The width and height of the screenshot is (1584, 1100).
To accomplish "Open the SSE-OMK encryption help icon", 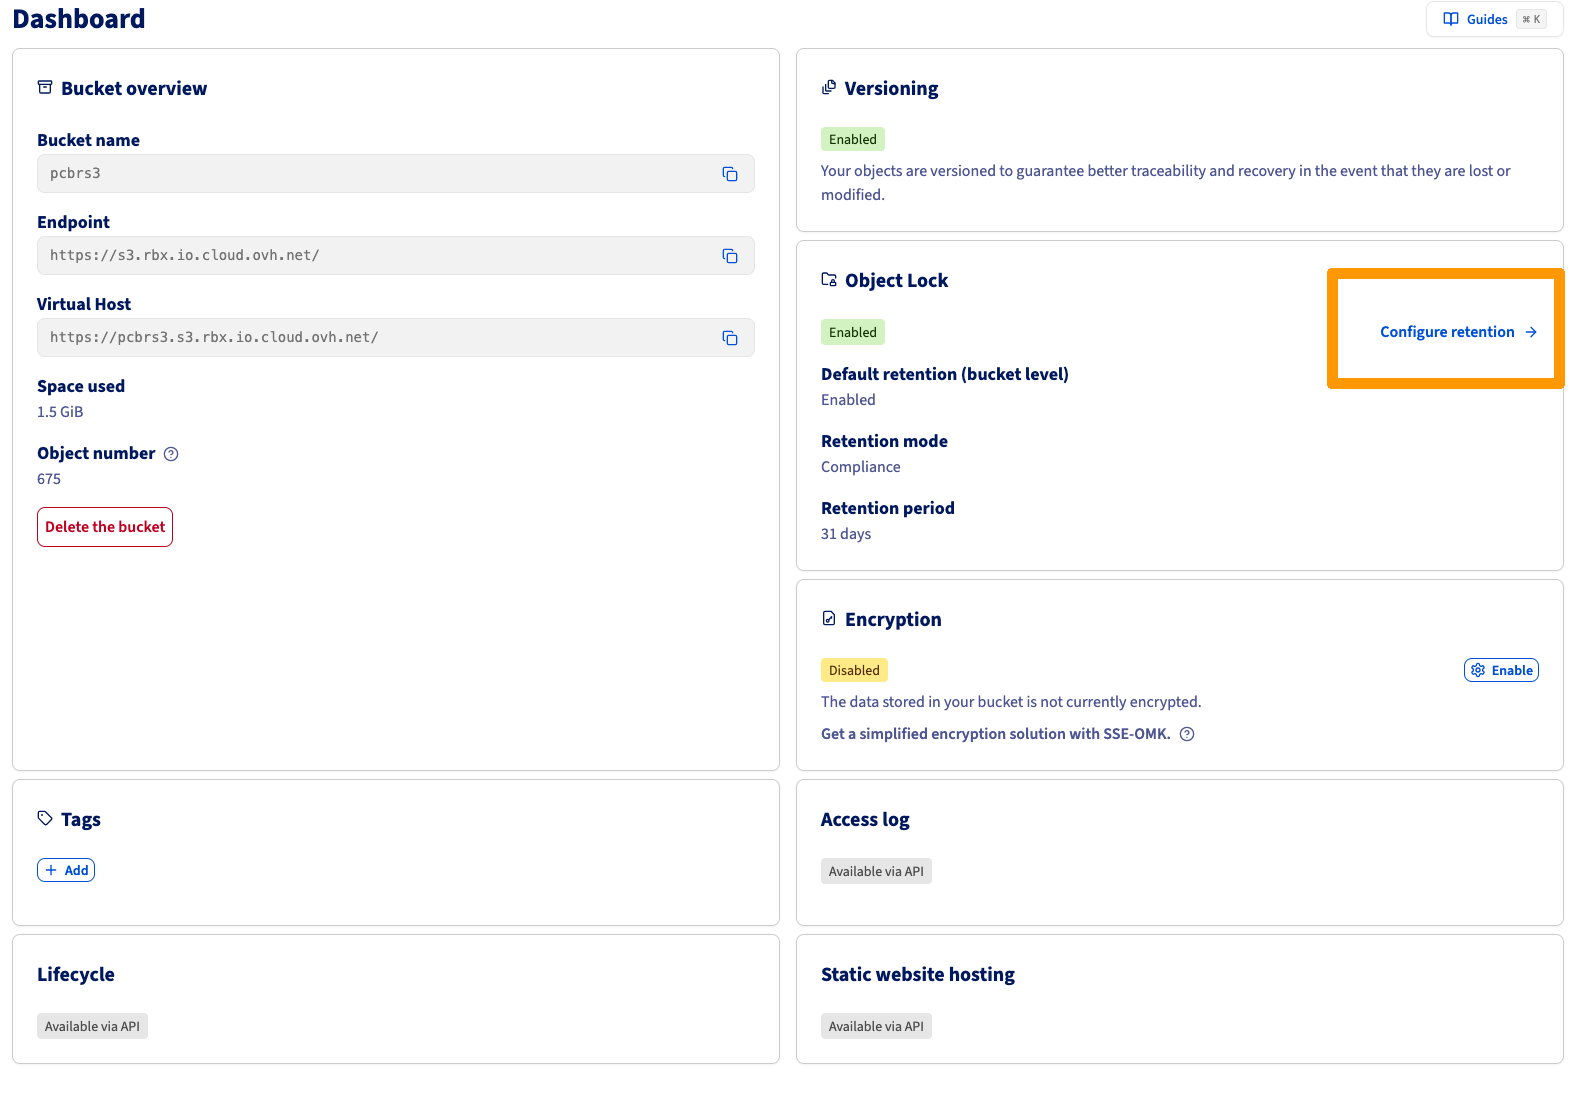I will pos(1187,734).
